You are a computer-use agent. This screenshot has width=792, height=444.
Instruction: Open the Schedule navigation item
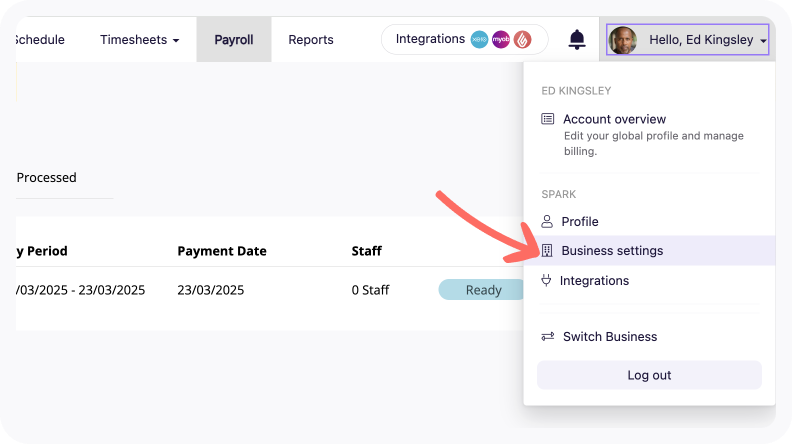tap(40, 39)
